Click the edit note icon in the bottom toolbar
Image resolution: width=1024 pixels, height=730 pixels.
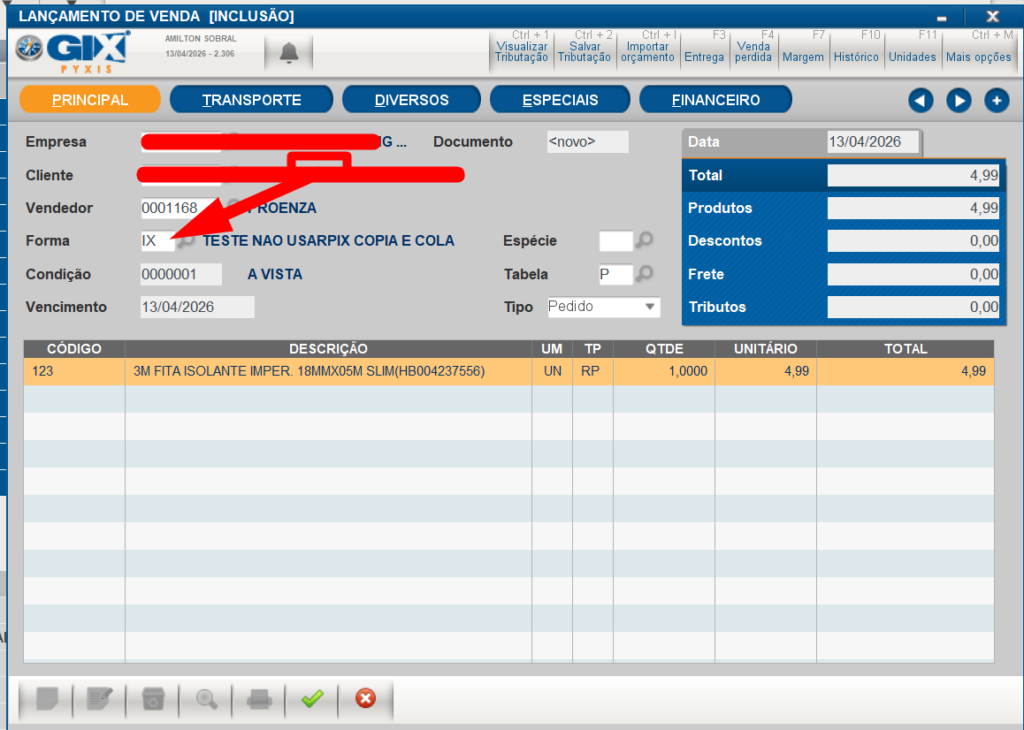(99, 699)
